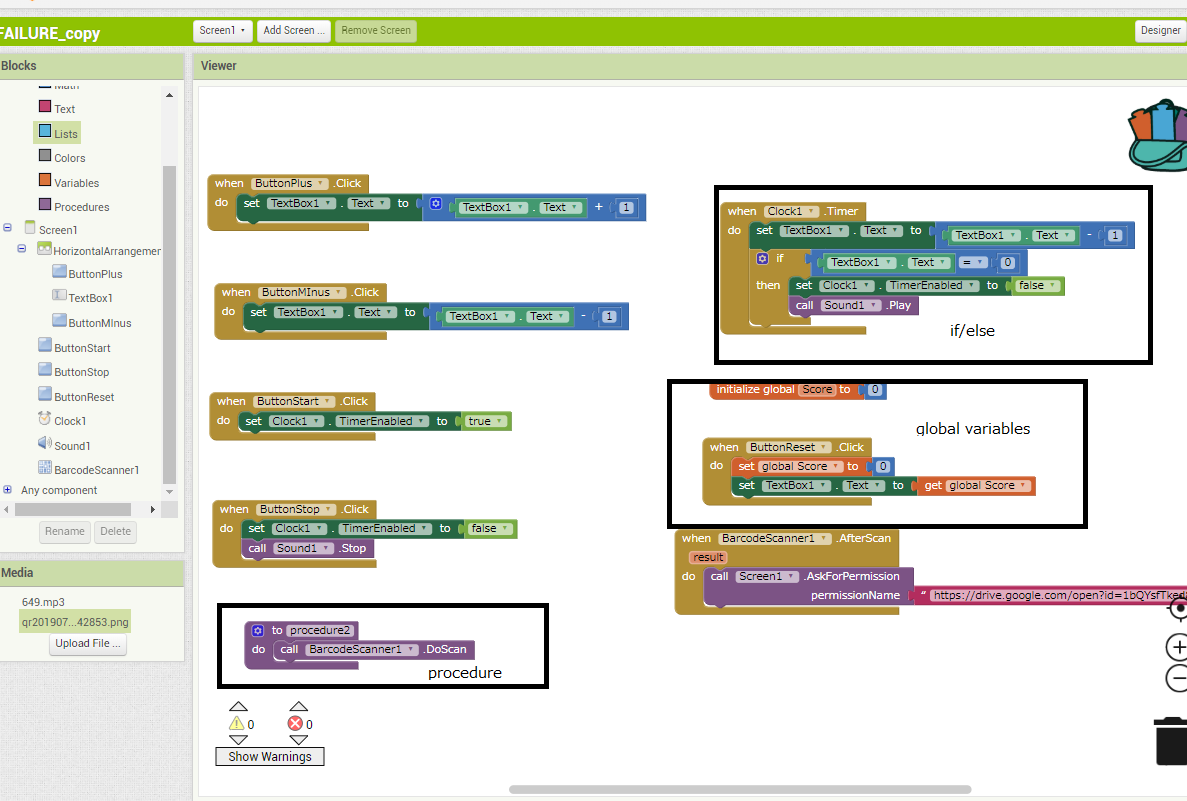
Task: Select Sound1 component icon in tree
Action: click(45, 444)
